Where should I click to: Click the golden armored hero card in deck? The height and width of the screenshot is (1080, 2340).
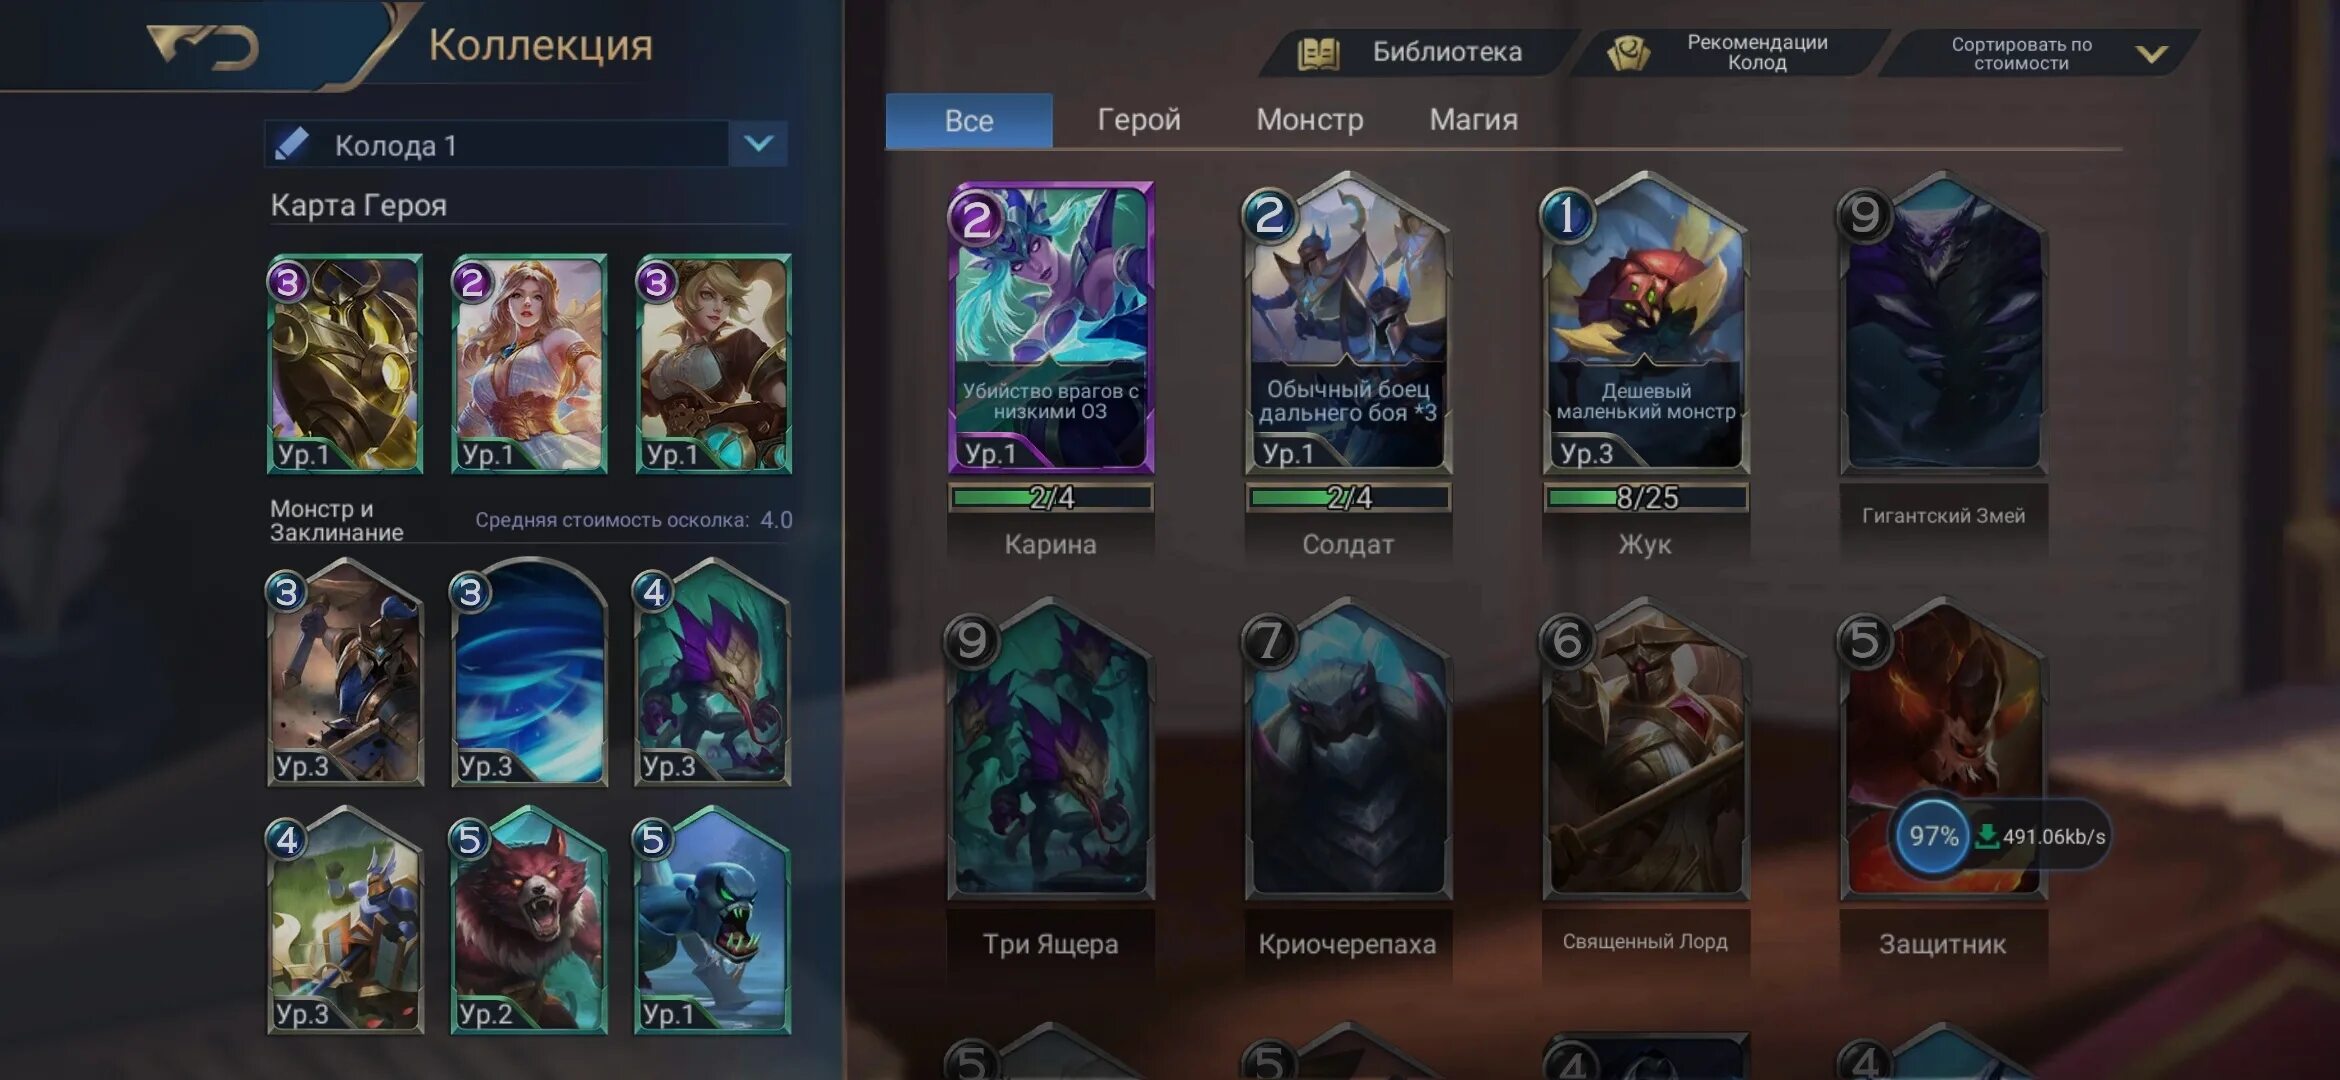point(344,364)
